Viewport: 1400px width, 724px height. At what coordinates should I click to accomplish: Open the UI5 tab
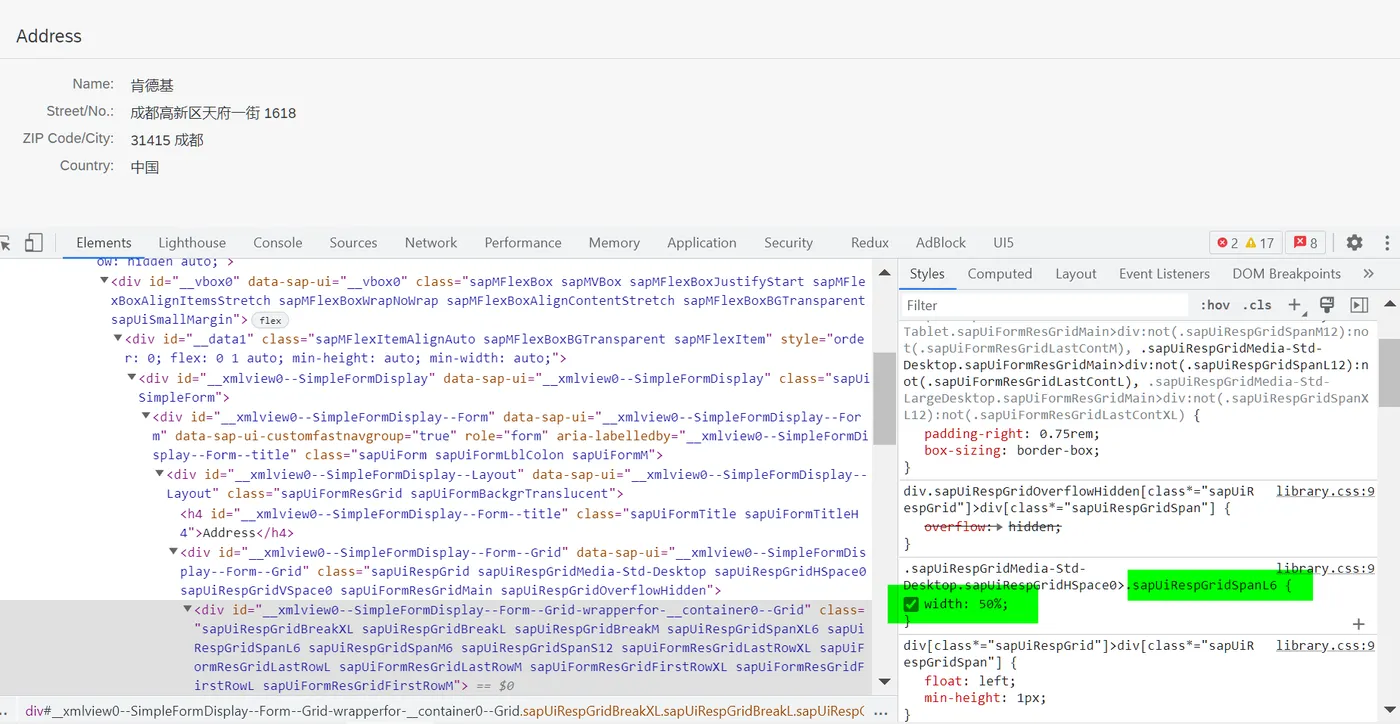(x=1003, y=243)
